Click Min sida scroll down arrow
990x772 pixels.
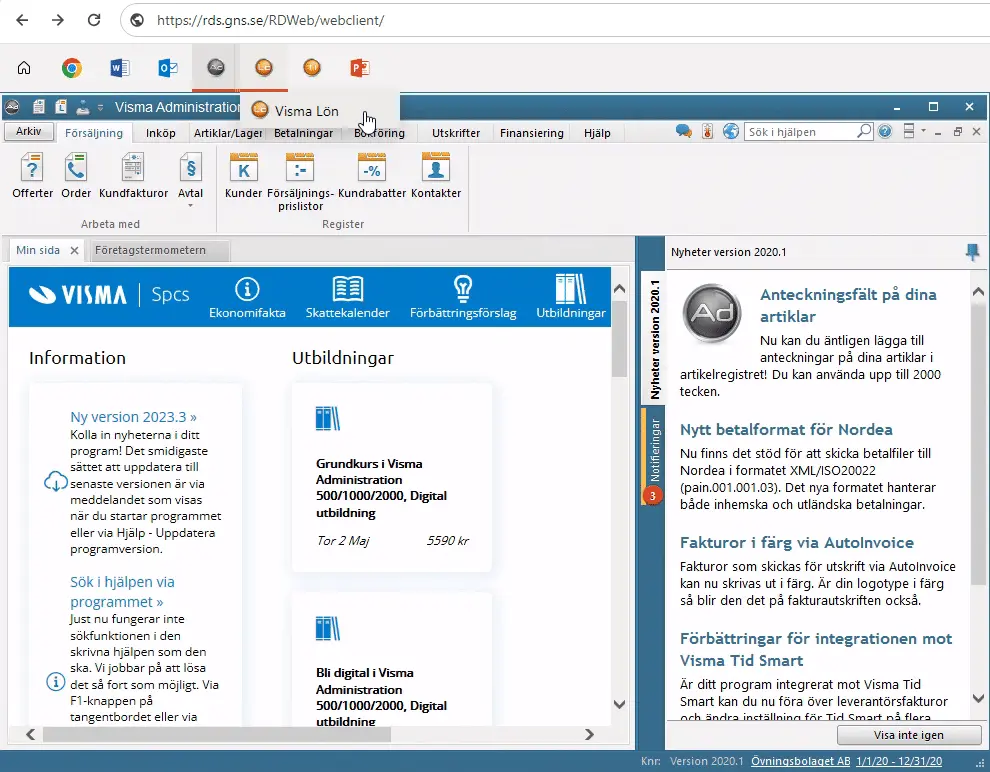[619, 704]
